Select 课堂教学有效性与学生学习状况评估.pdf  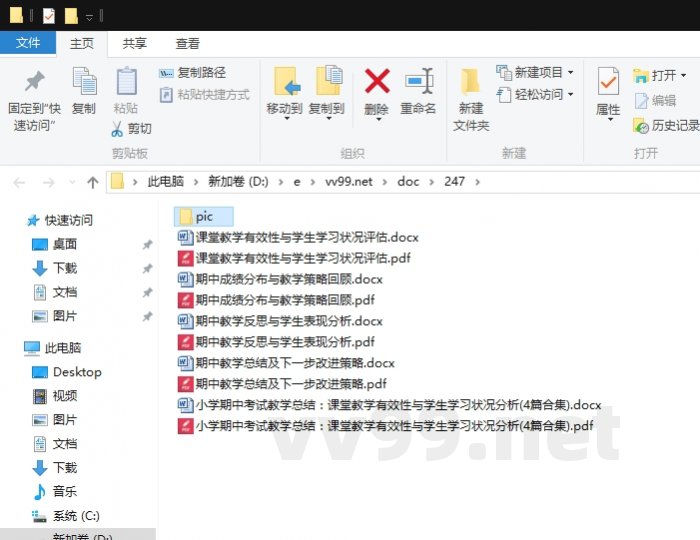click(x=294, y=258)
